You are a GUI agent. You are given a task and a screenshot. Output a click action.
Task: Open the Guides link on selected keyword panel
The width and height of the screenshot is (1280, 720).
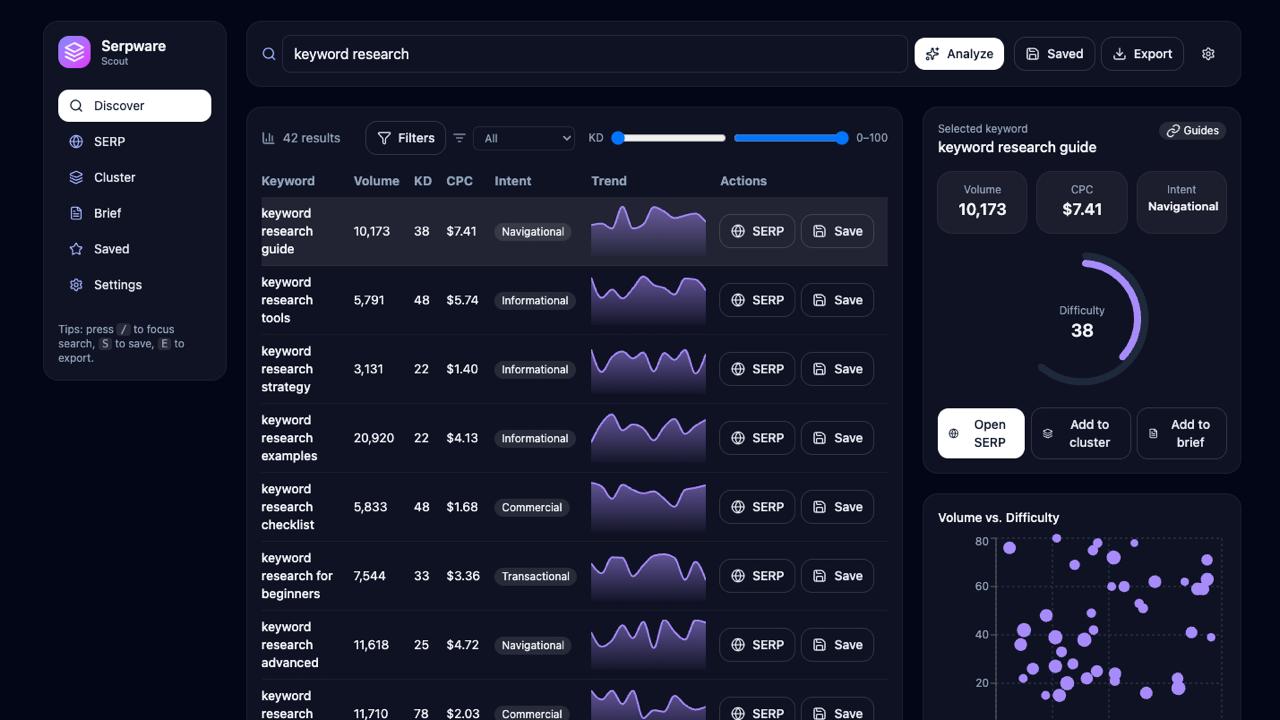(x=1192, y=130)
